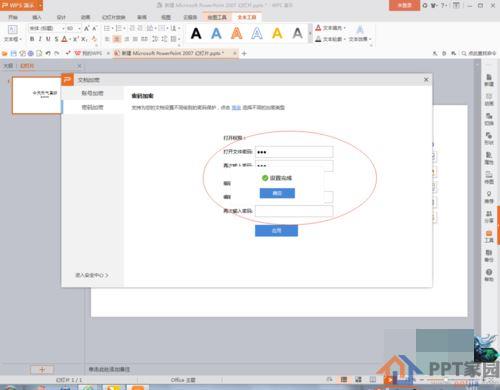This screenshot has height=390, width=500.
Task: Select slide 1 thumbnail in the slide panel
Action: tap(36, 95)
